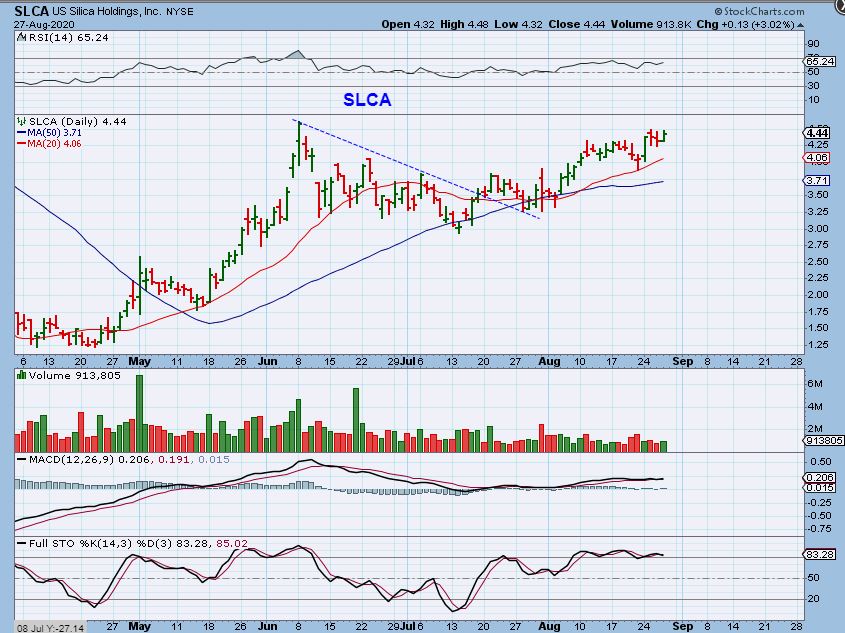This screenshot has width=845, height=633.
Task: Click the RSI(14) 65.24 indicator legend
Action: (x=68, y=38)
